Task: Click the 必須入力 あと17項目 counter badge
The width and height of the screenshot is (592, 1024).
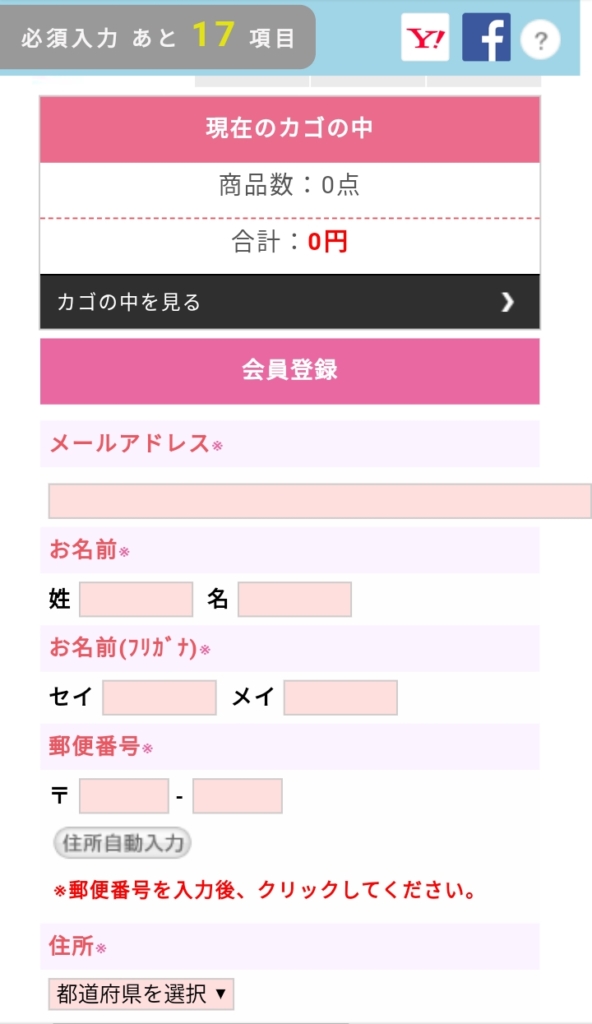Action: coord(157,37)
